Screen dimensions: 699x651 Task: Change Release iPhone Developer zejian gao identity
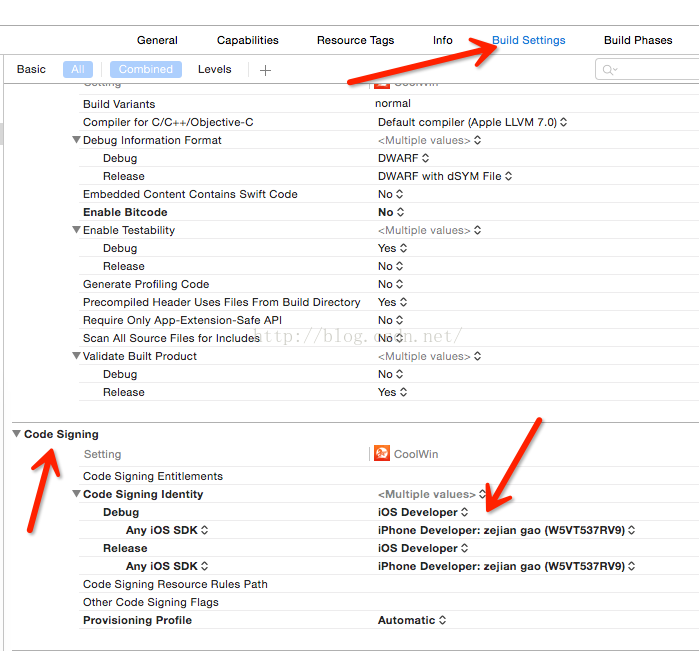point(506,566)
